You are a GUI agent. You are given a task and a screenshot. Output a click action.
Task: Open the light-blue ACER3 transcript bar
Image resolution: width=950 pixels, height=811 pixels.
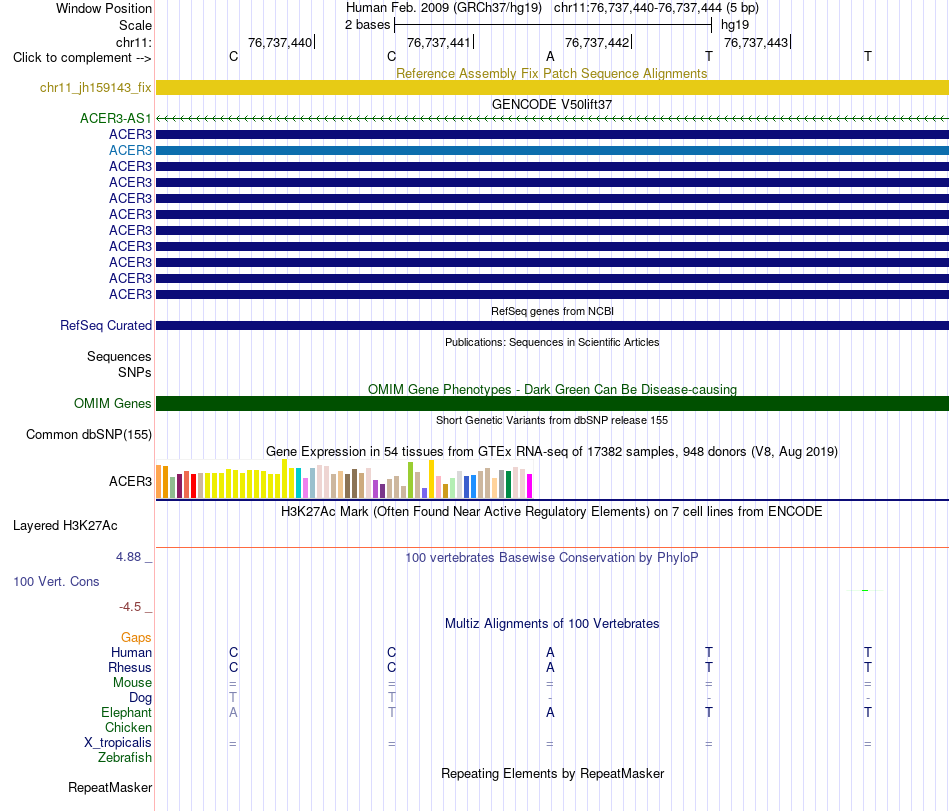(553, 150)
